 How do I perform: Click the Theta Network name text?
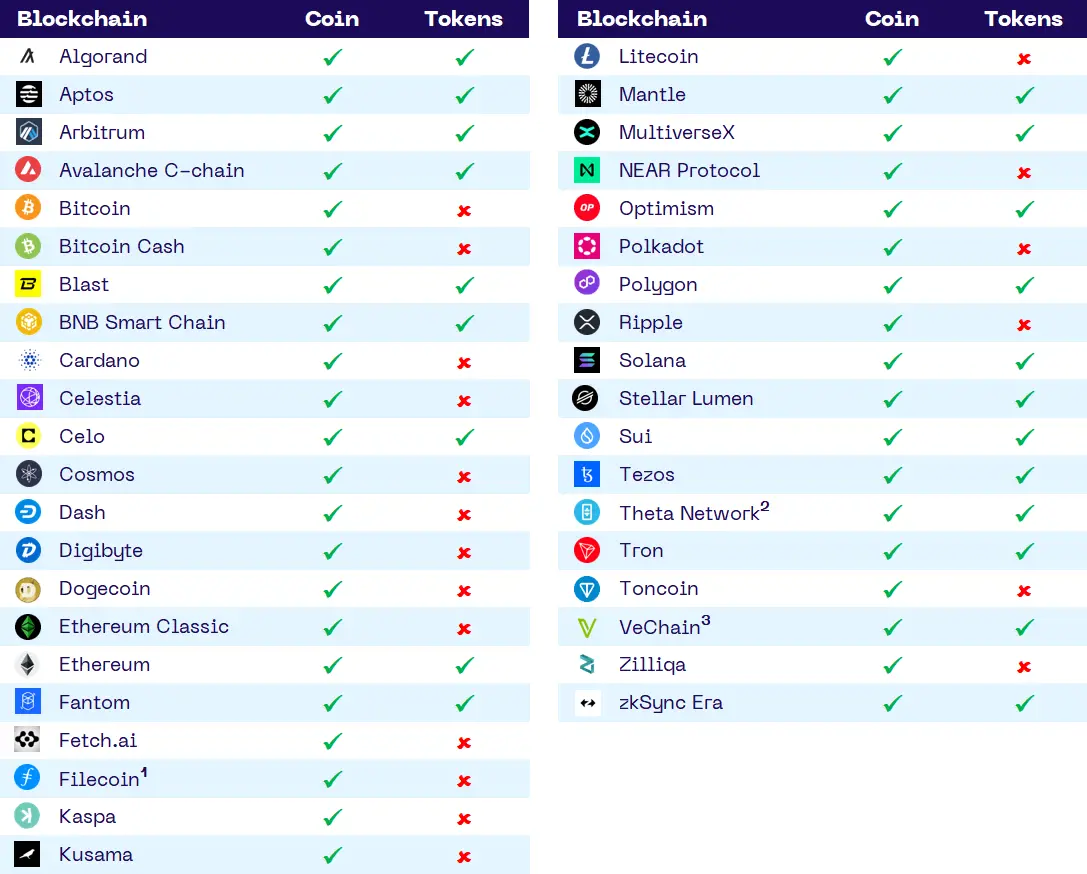click(689, 513)
